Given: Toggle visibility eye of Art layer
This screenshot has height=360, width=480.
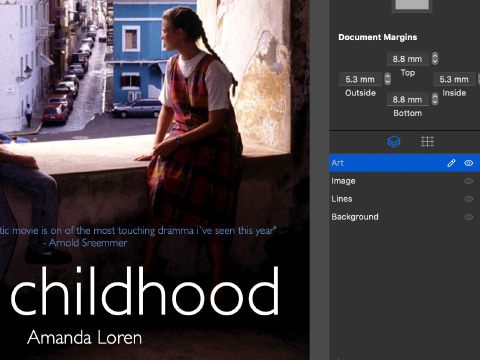Looking at the screenshot, I should click(469, 163).
